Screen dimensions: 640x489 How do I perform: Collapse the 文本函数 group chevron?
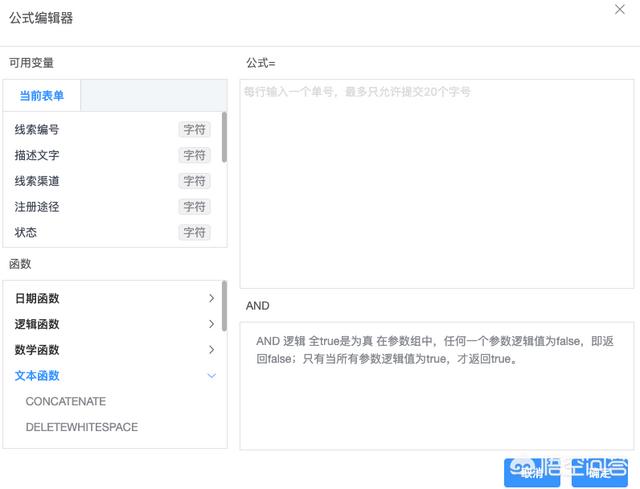211,376
